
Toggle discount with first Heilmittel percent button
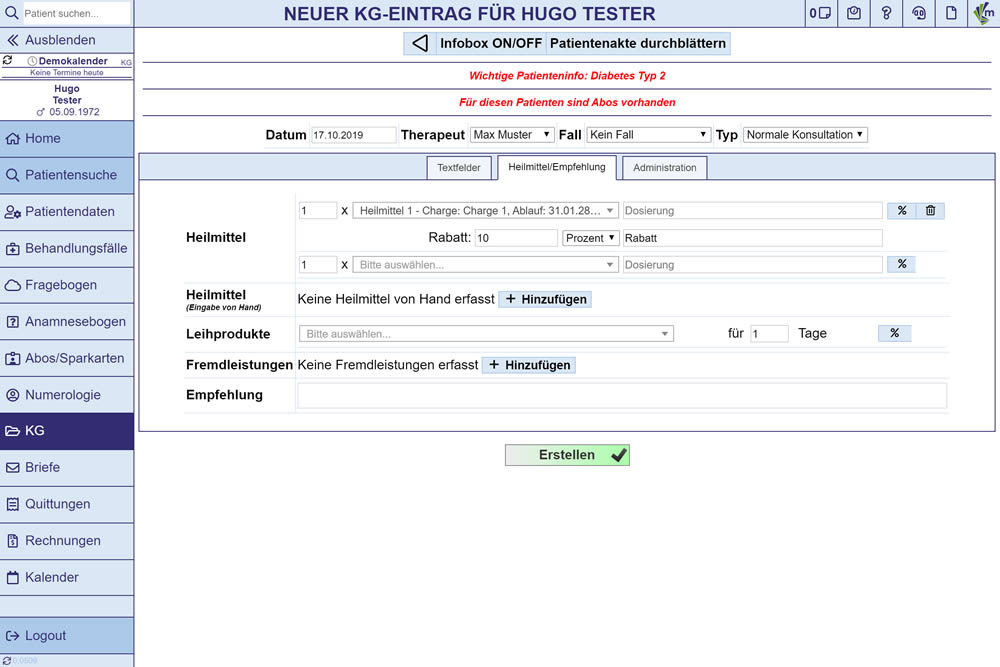pyautogui.click(x=901, y=211)
